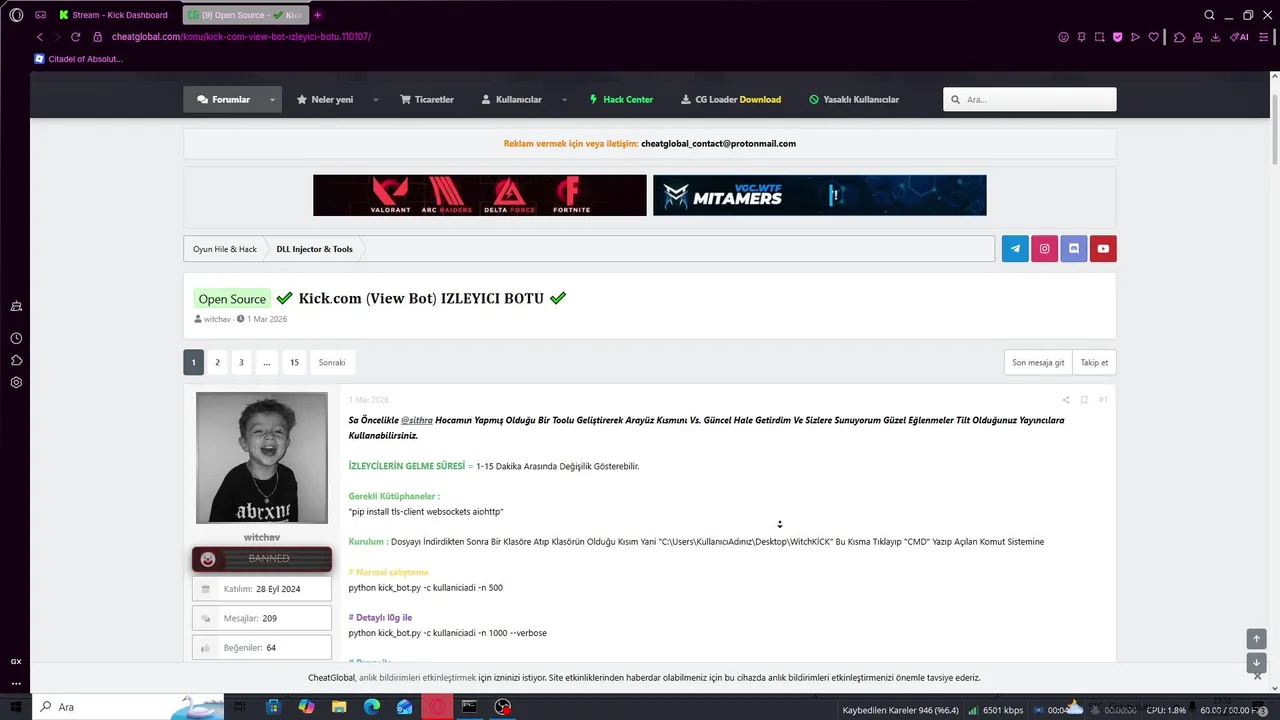
Task: Open browser downloads icon
Action: click(1215, 37)
